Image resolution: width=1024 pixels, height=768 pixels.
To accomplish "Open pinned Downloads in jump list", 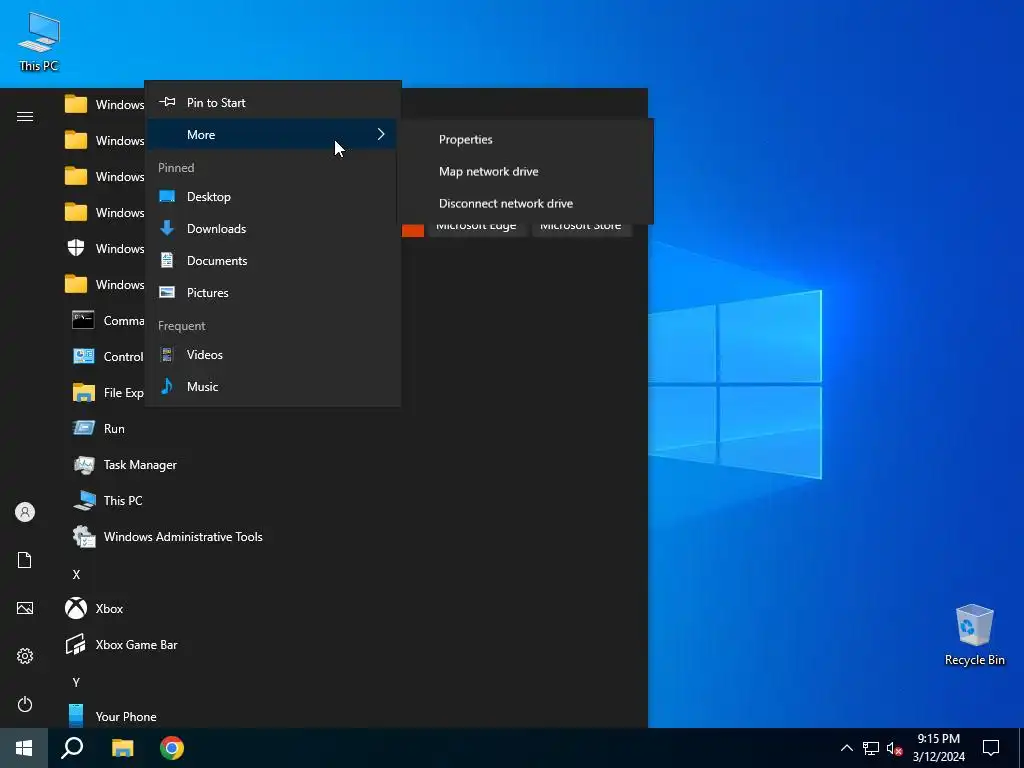I will click(272, 229).
